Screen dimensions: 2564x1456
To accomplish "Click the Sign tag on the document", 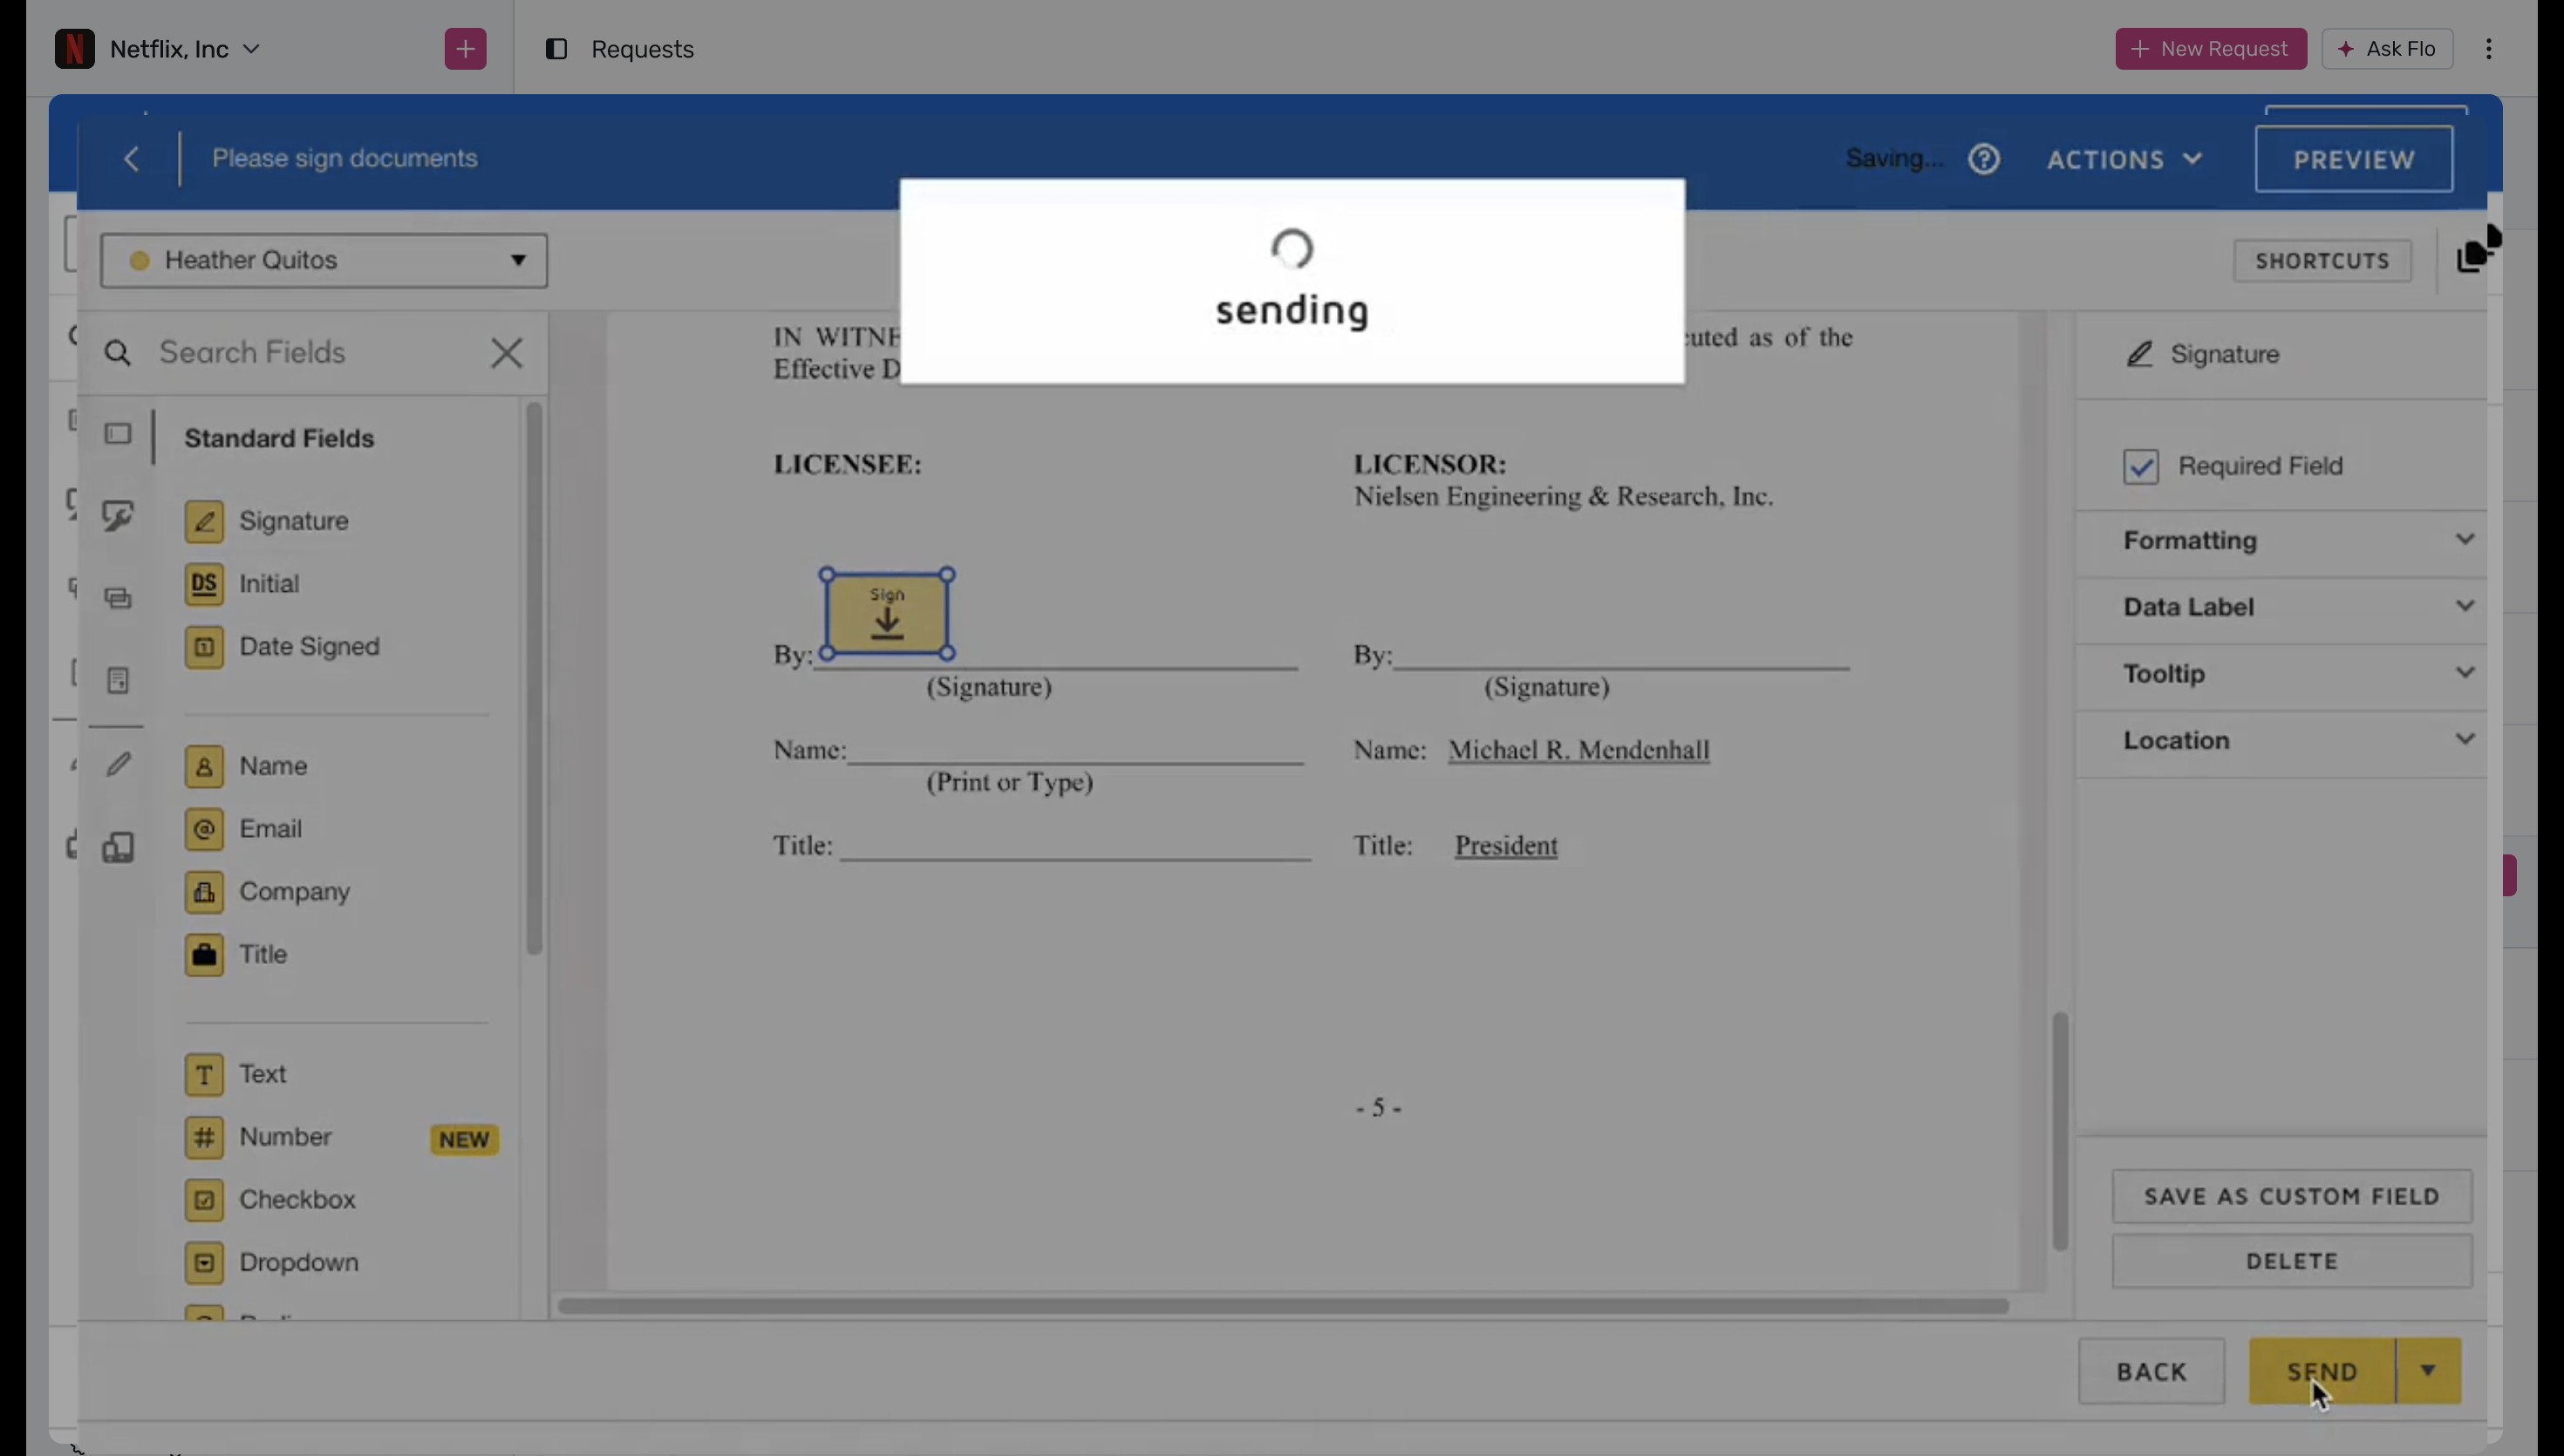I will [887, 614].
